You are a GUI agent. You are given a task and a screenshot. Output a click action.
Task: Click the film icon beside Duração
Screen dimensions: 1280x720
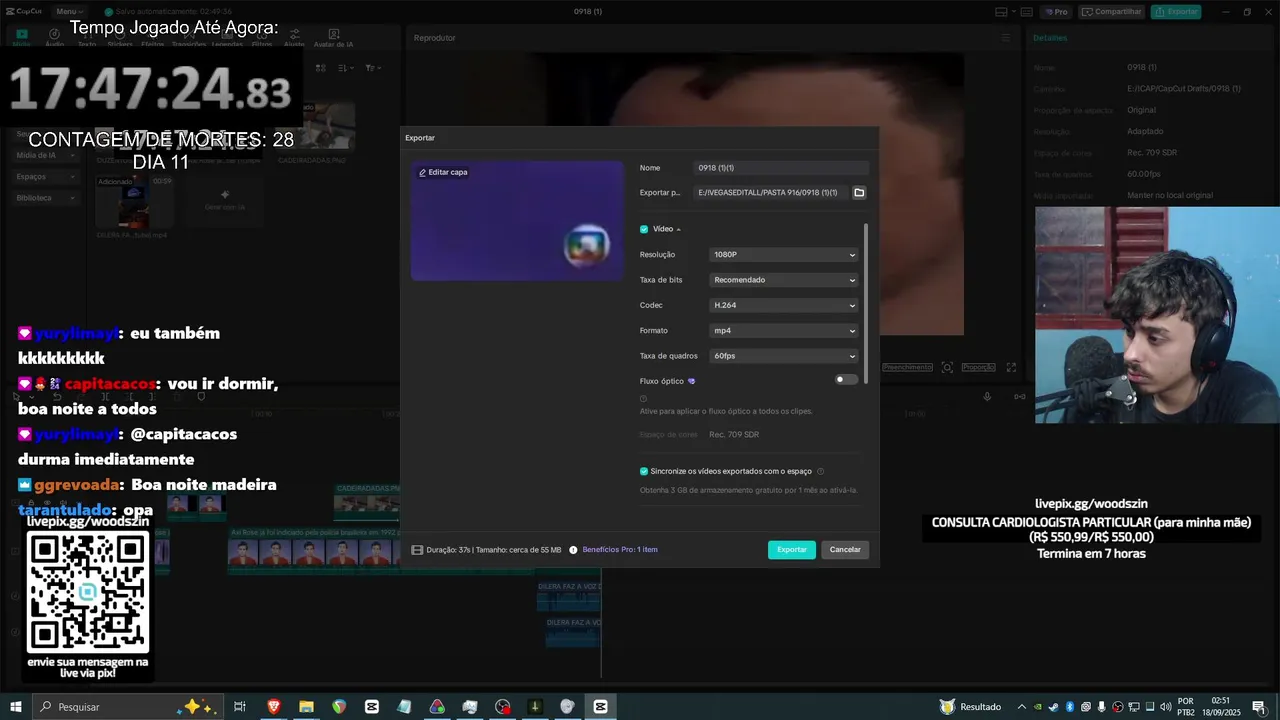[417, 550]
